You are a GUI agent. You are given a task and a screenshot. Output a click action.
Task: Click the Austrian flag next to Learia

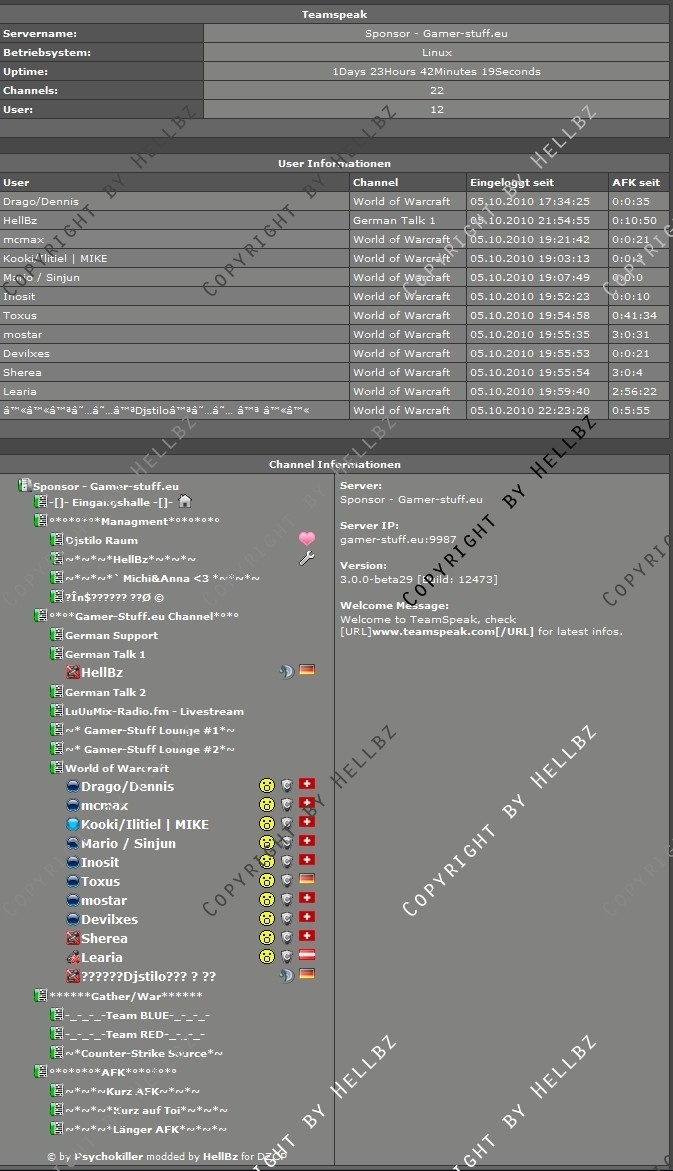pyautogui.click(x=307, y=954)
